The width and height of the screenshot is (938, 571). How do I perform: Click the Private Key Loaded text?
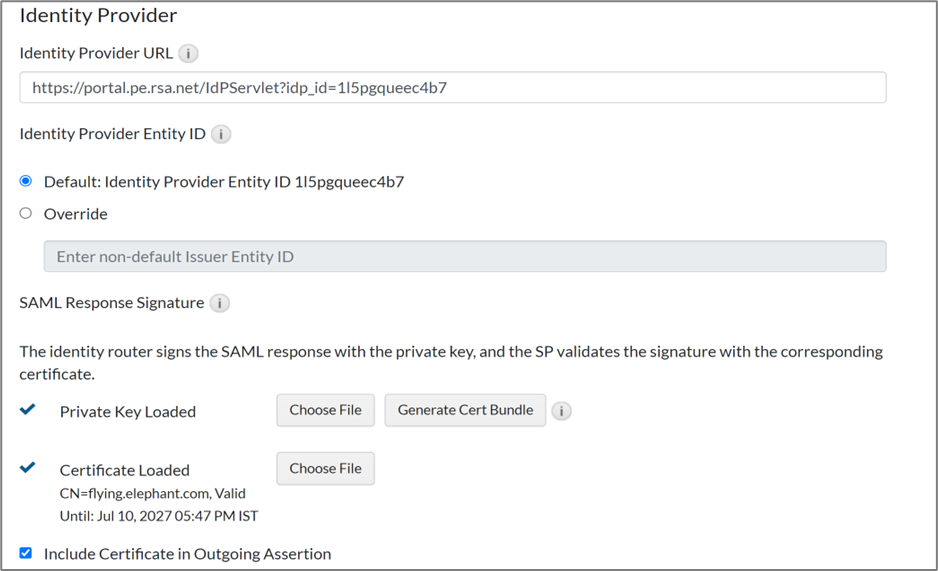click(x=128, y=412)
